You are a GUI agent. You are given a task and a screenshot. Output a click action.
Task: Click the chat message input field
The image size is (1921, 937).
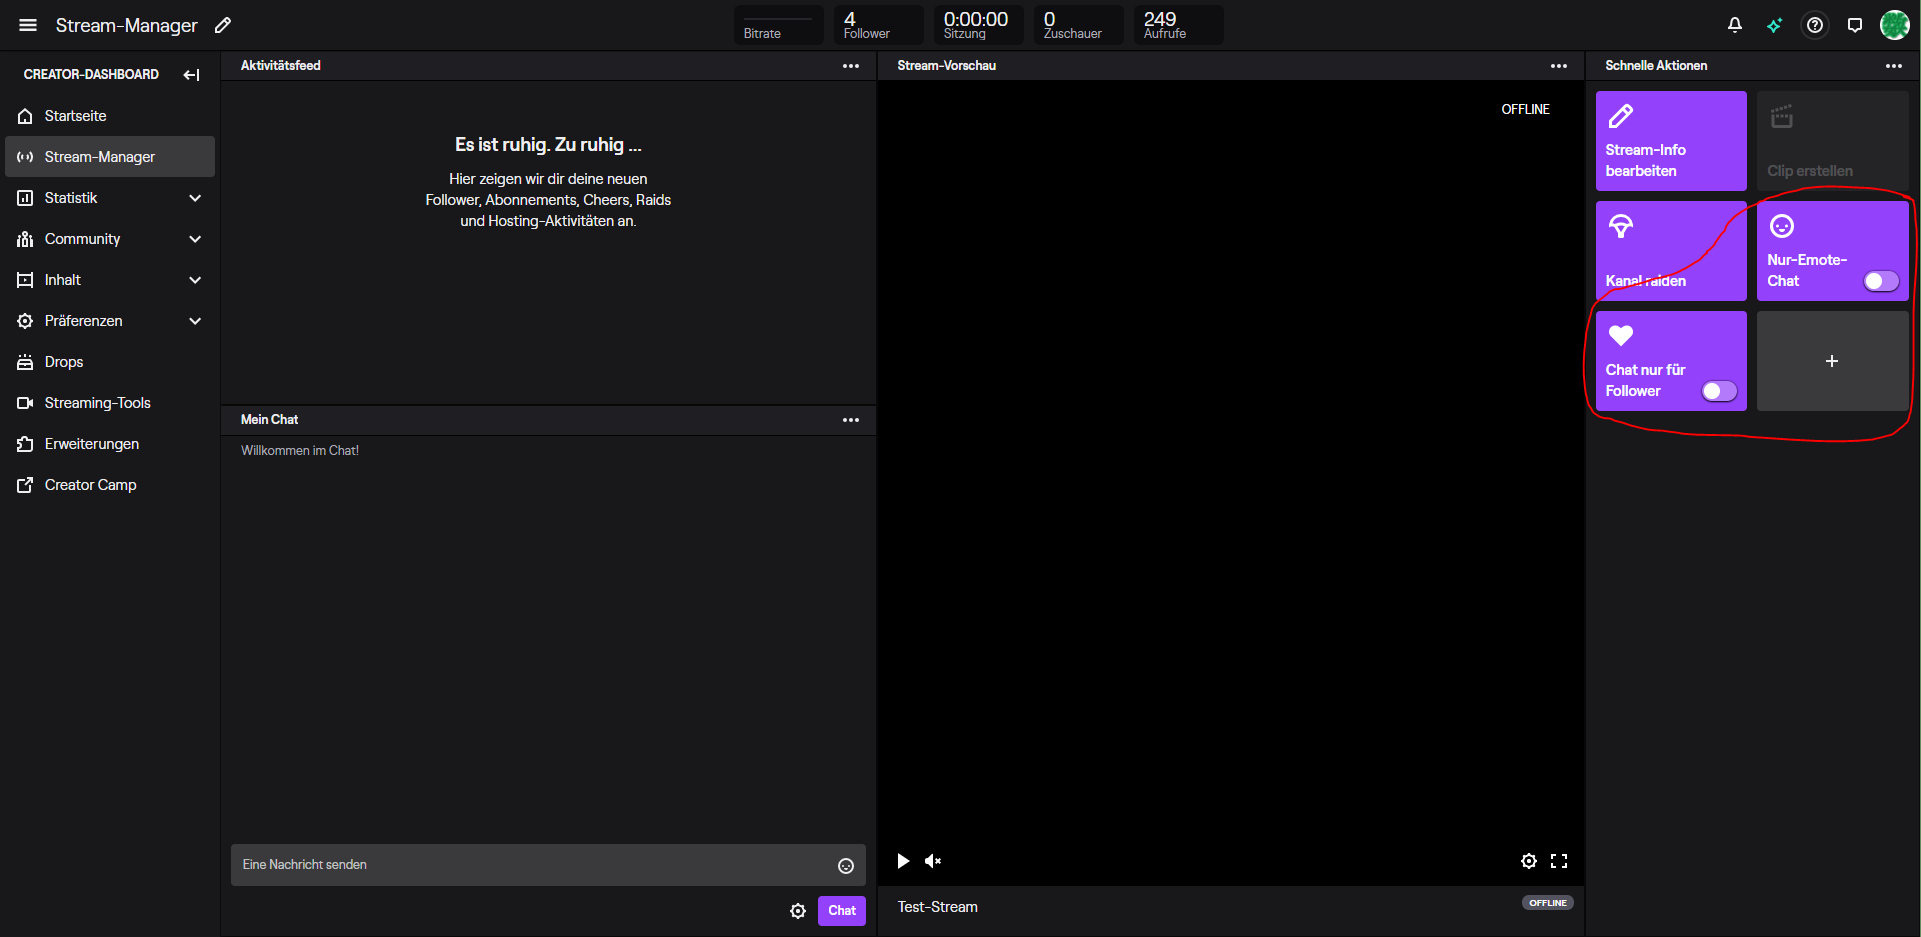pyautogui.click(x=548, y=865)
